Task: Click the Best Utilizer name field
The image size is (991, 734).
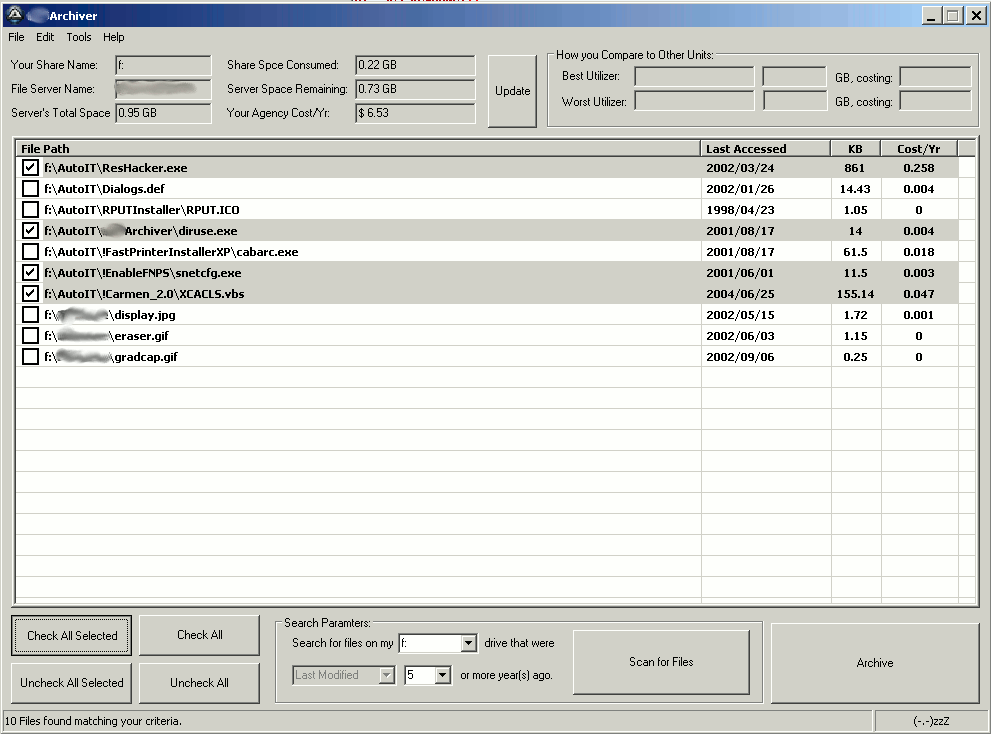Action: (x=694, y=76)
